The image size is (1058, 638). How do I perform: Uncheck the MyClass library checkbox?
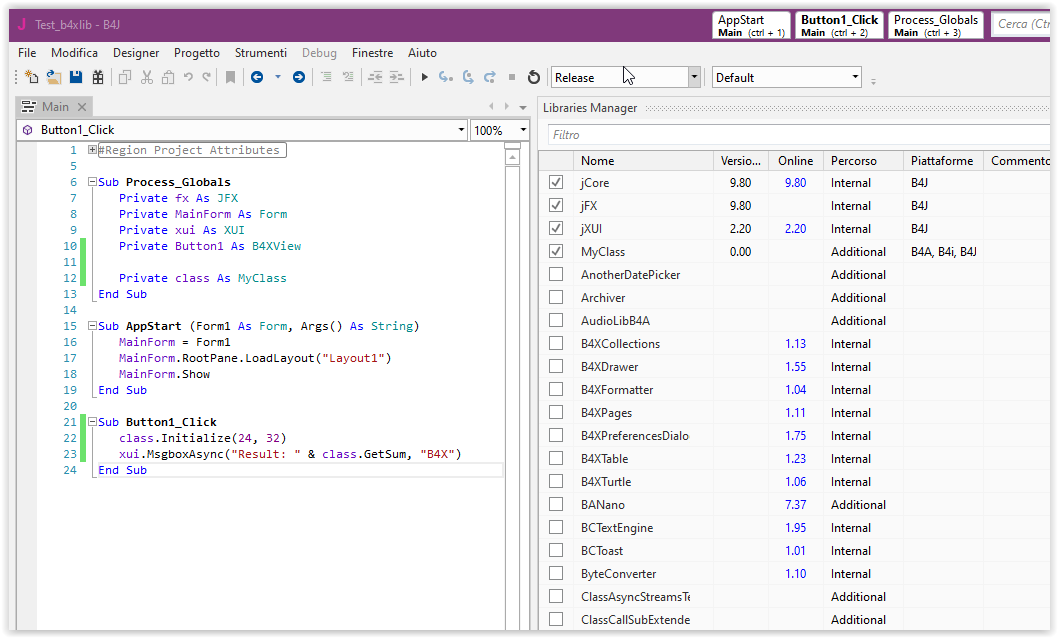(x=556, y=252)
